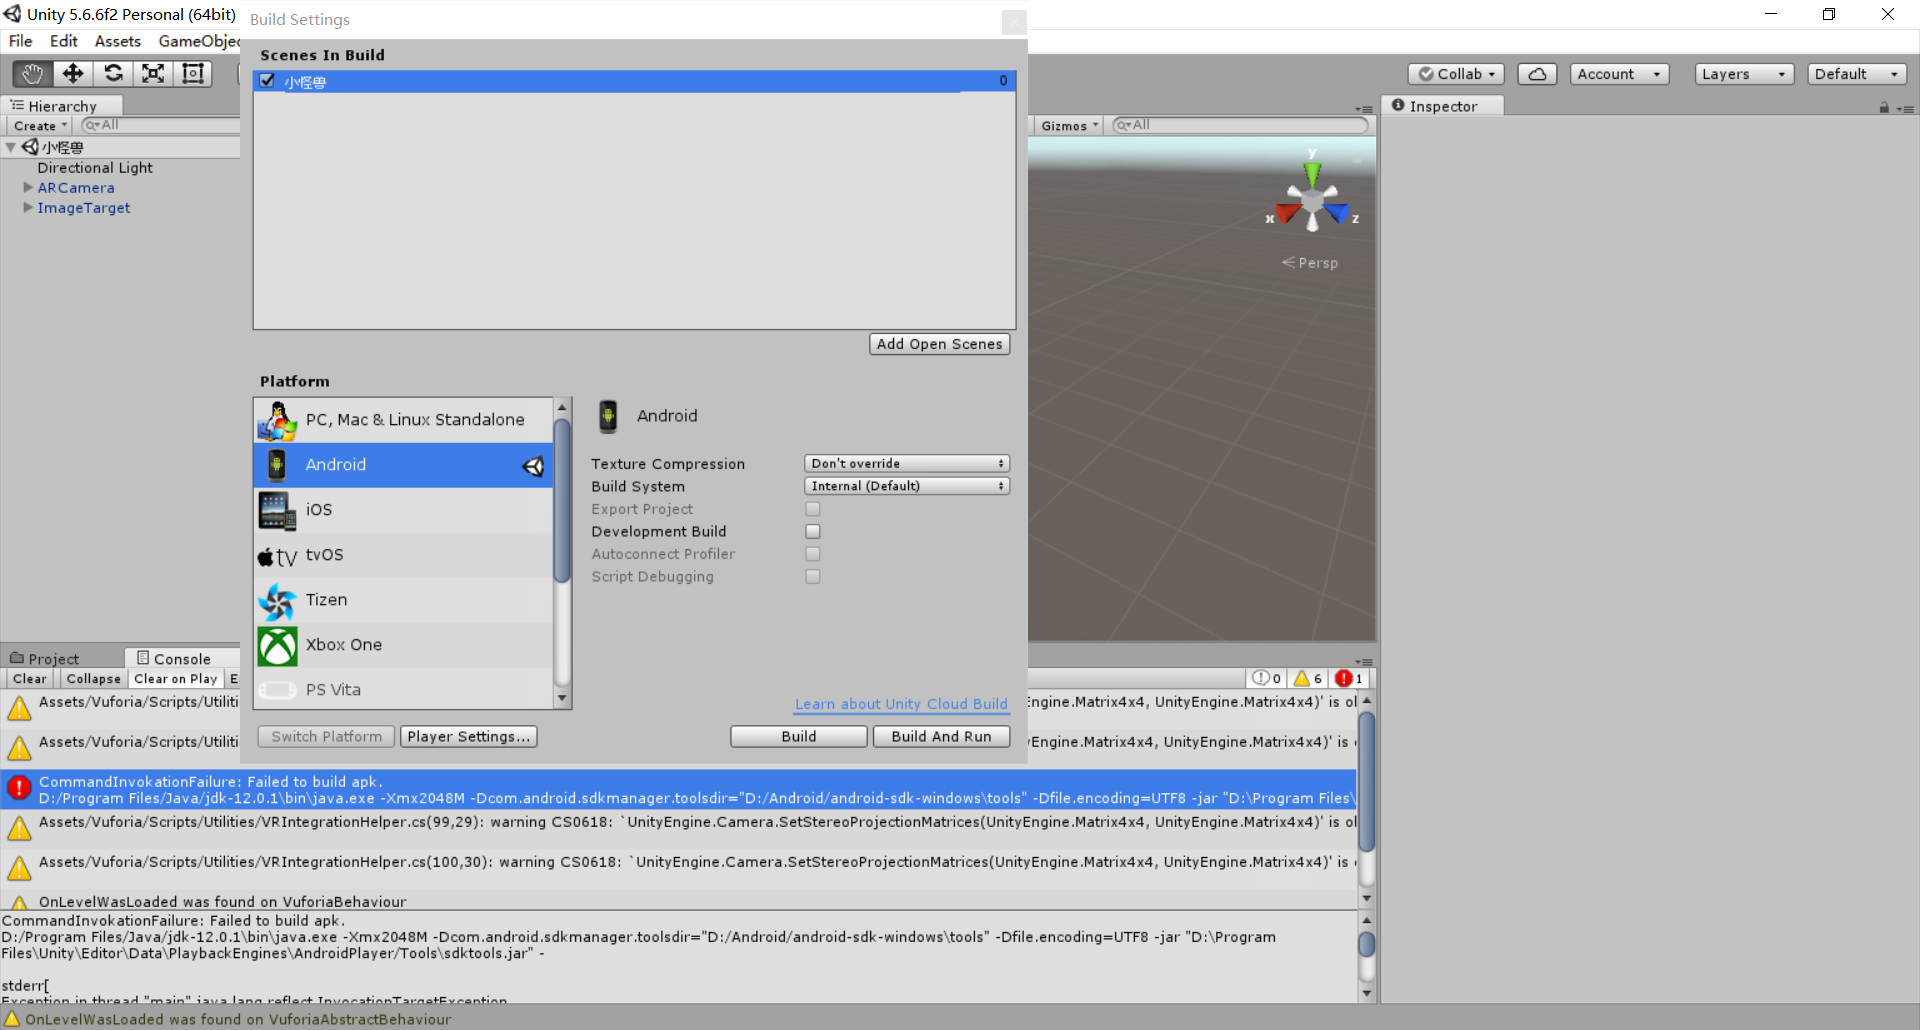1920x1030 pixels.
Task: Select the Hand tool in toolbar
Action: (32, 73)
